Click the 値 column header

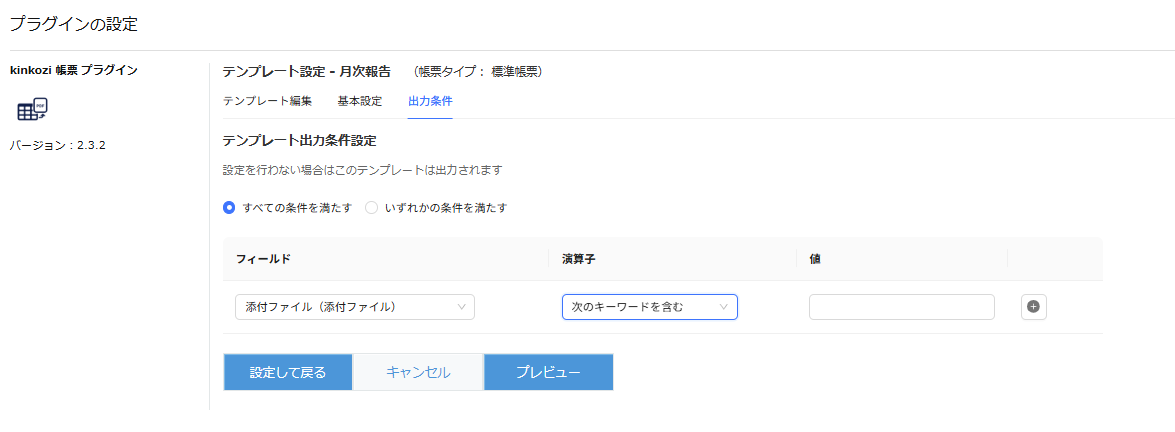tap(815, 259)
